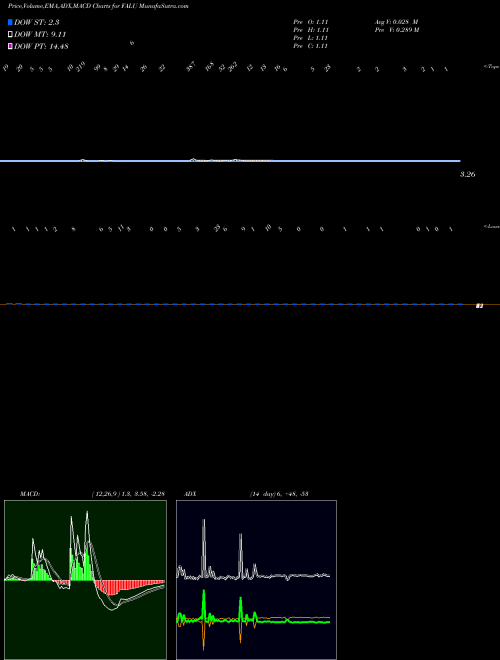500x660 pixels.
Task: Click the blue DOW ST legend swatch
Action: point(10,22)
